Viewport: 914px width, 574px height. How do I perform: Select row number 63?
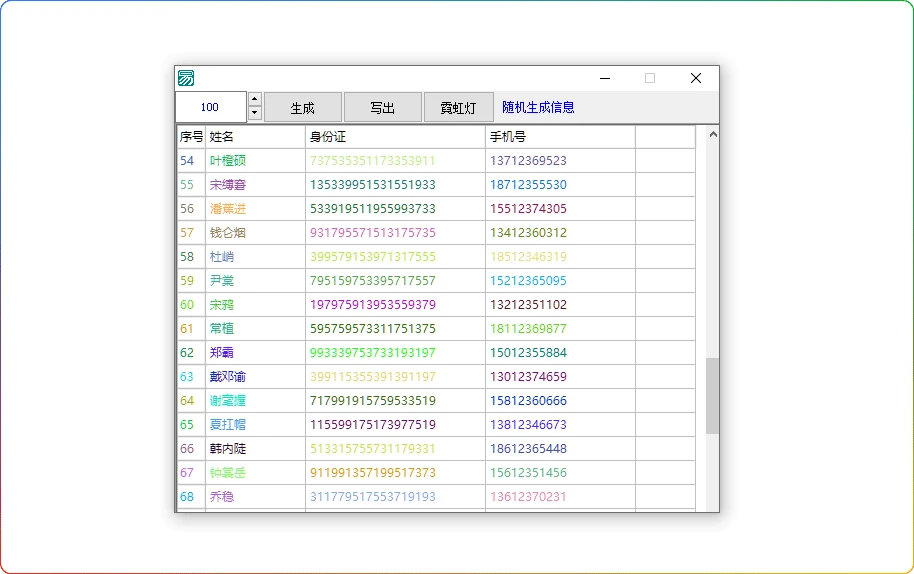[191, 376]
